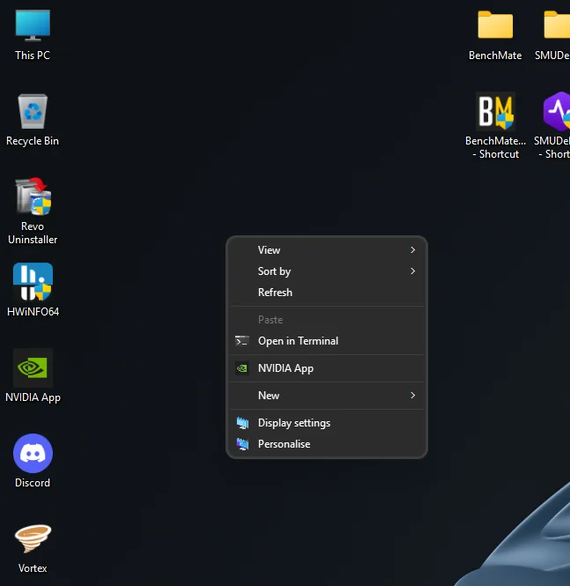The image size is (570, 586).
Task: Expand the New submenu arrow
Action: pos(413,395)
